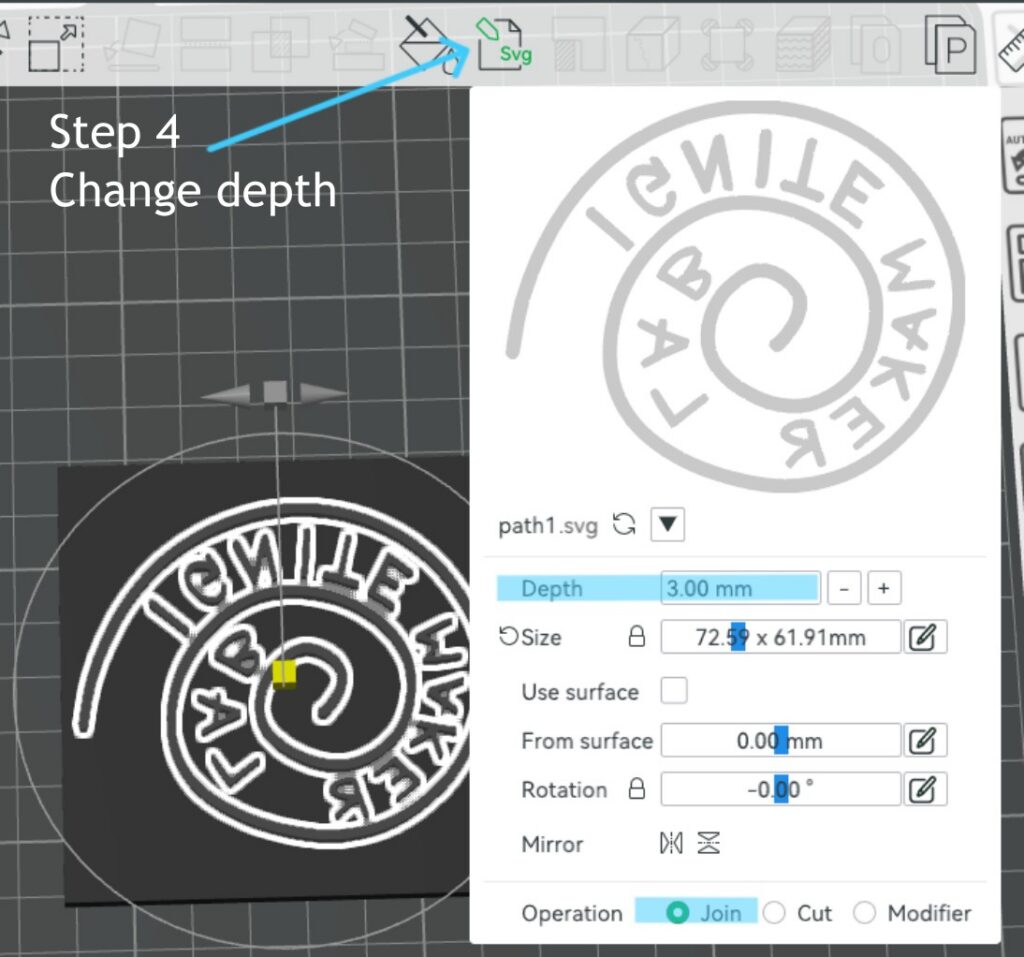Open dropdown next to path1.svg
Viewport: 1024px width, 957px height.
(667, 525)
